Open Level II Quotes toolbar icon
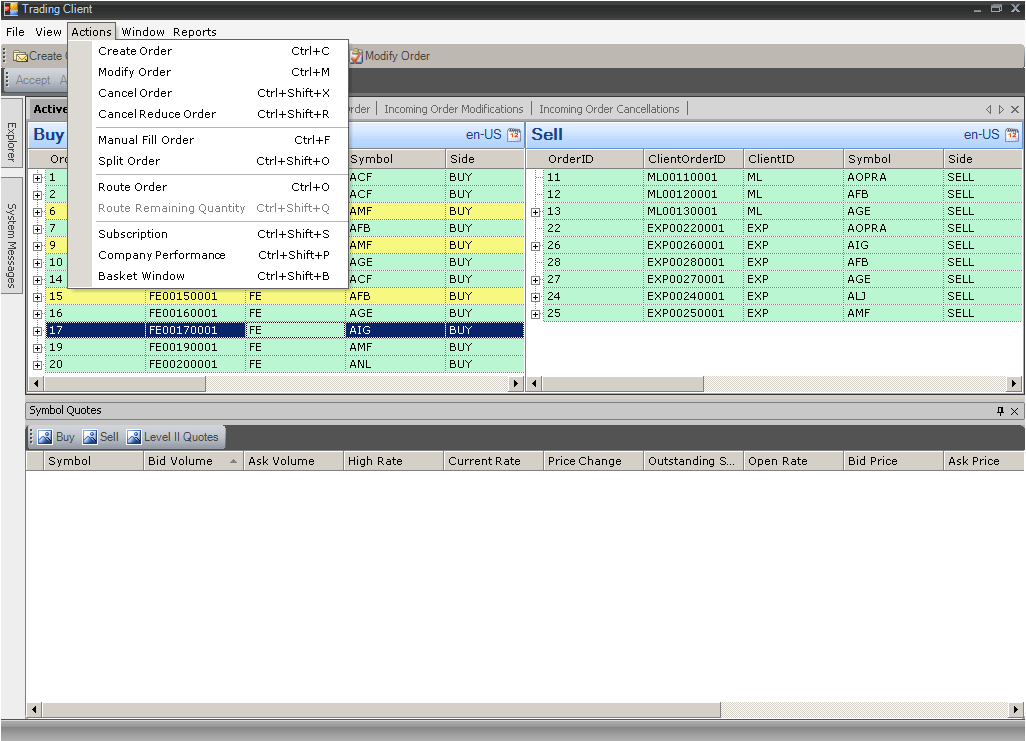Viewport: 1026px width, 741px height. coord(134,437)
